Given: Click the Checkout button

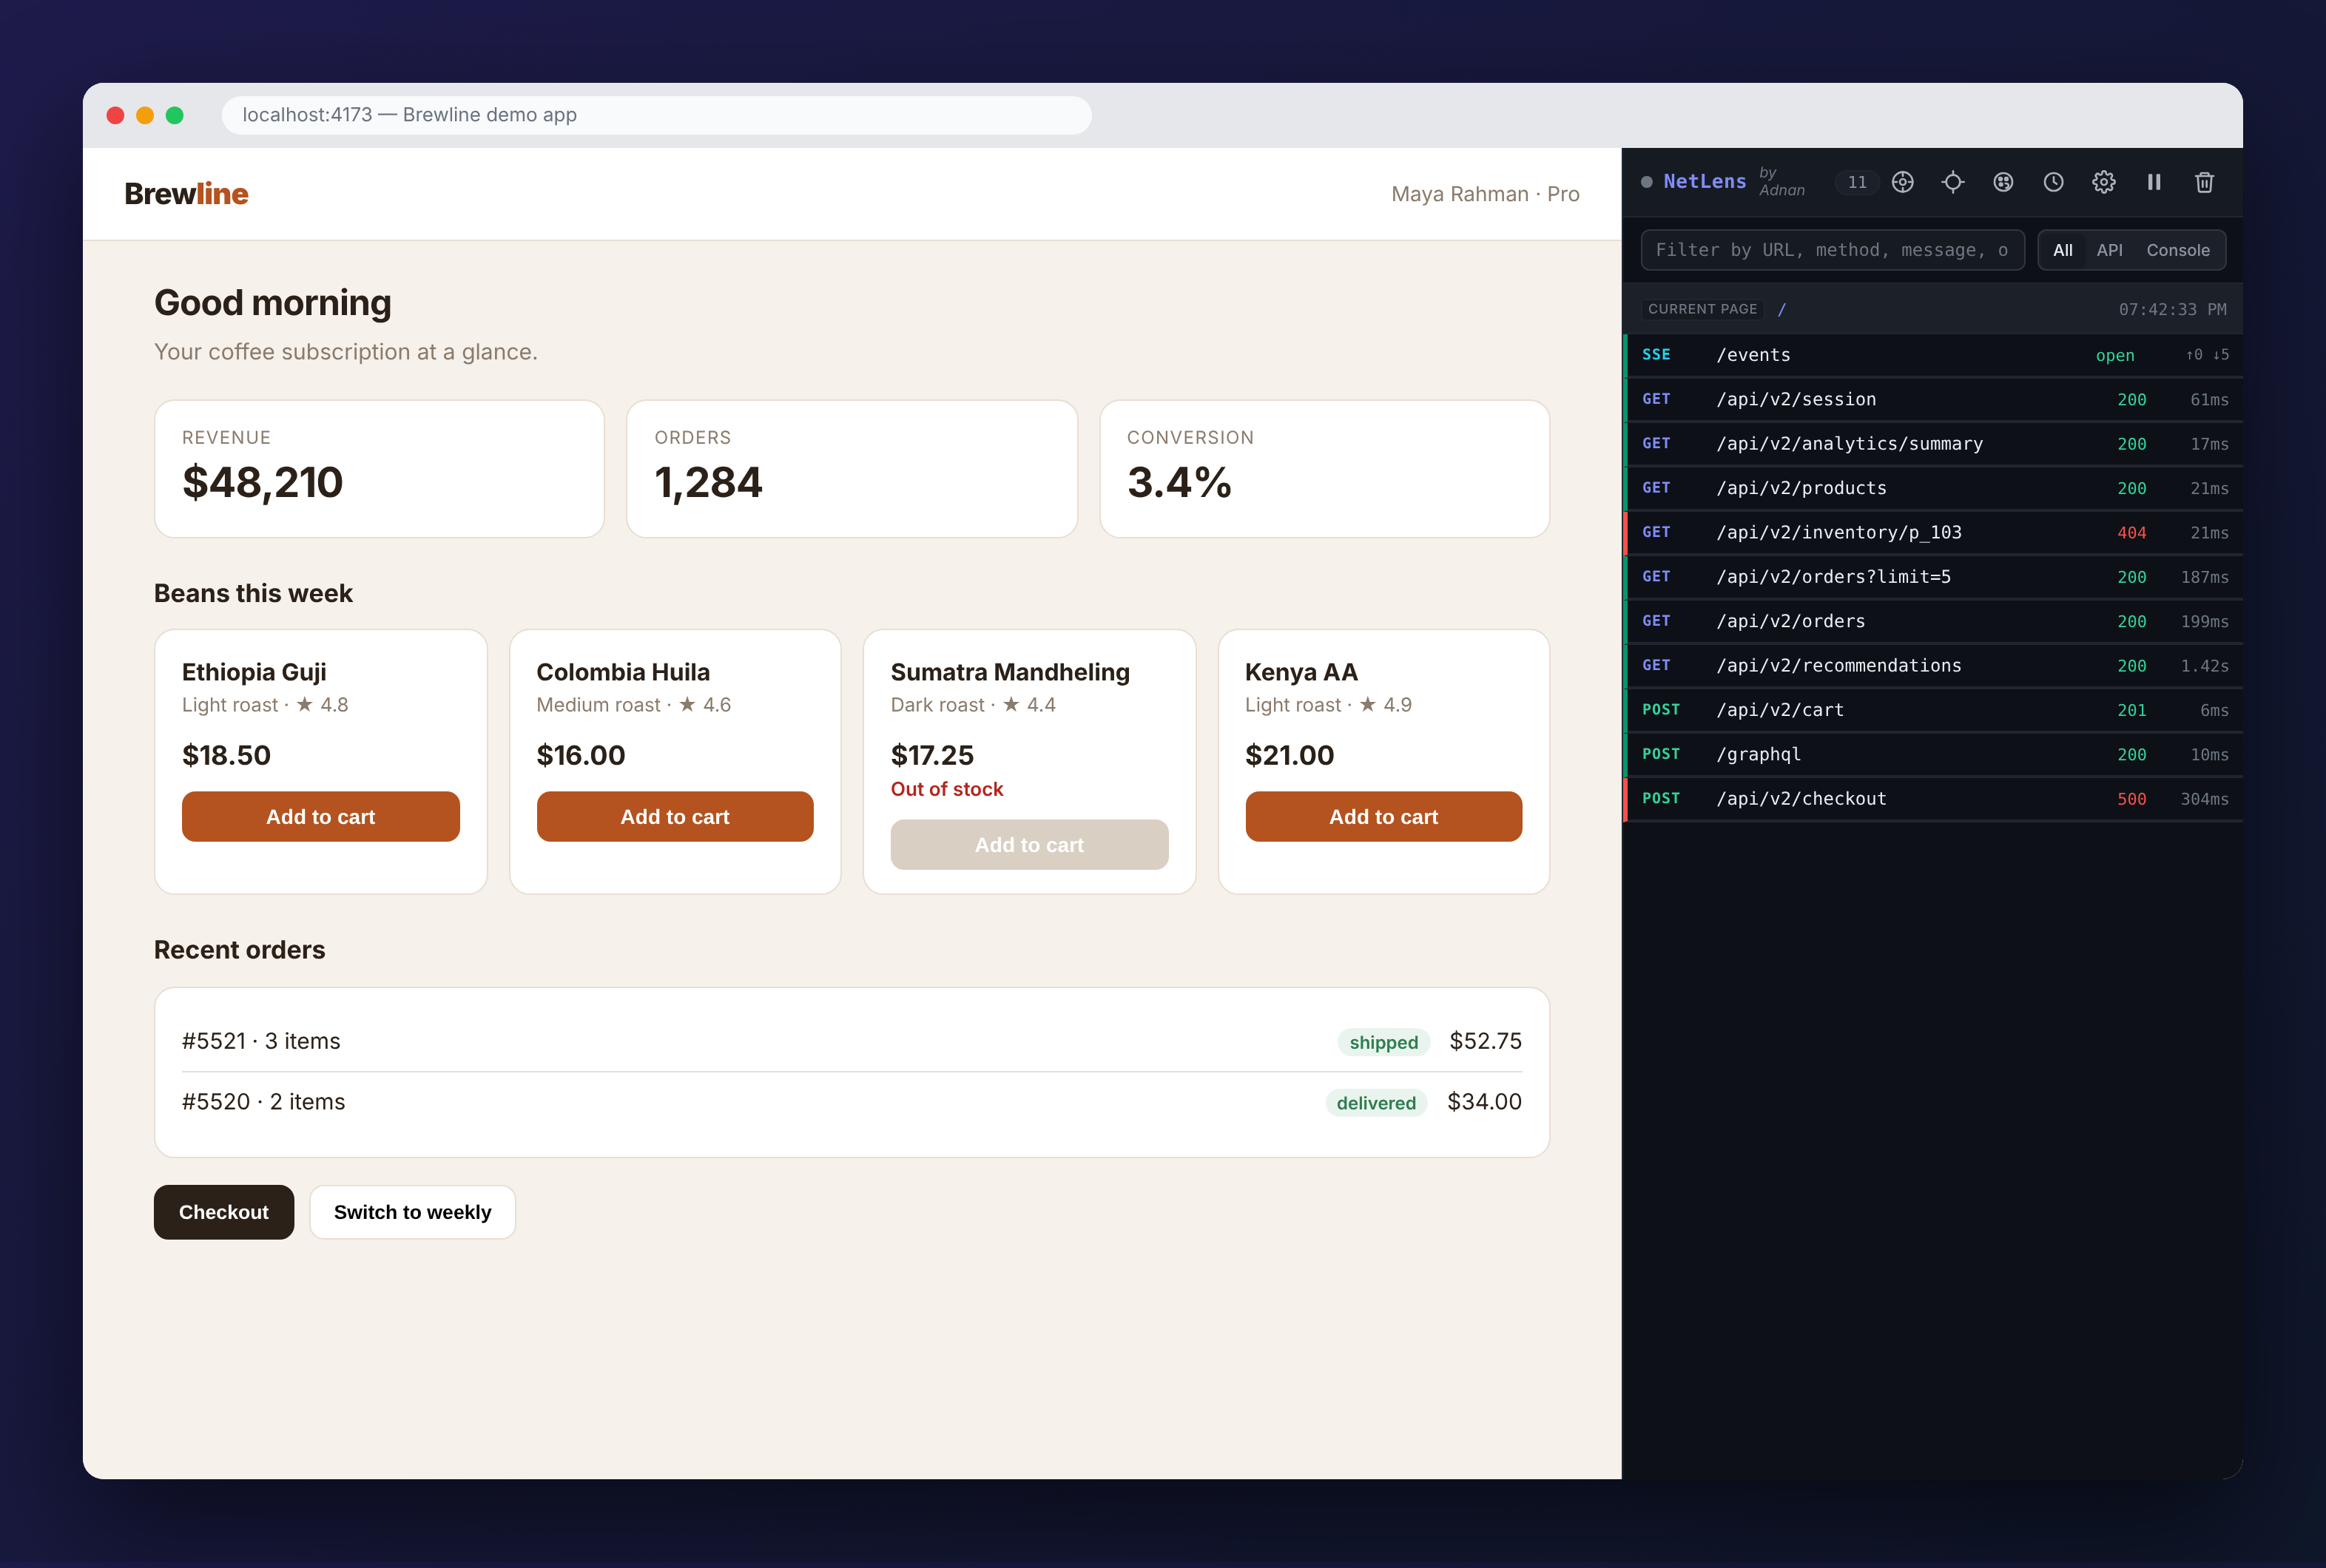Looking at the screenshot, I should 224,1212.
